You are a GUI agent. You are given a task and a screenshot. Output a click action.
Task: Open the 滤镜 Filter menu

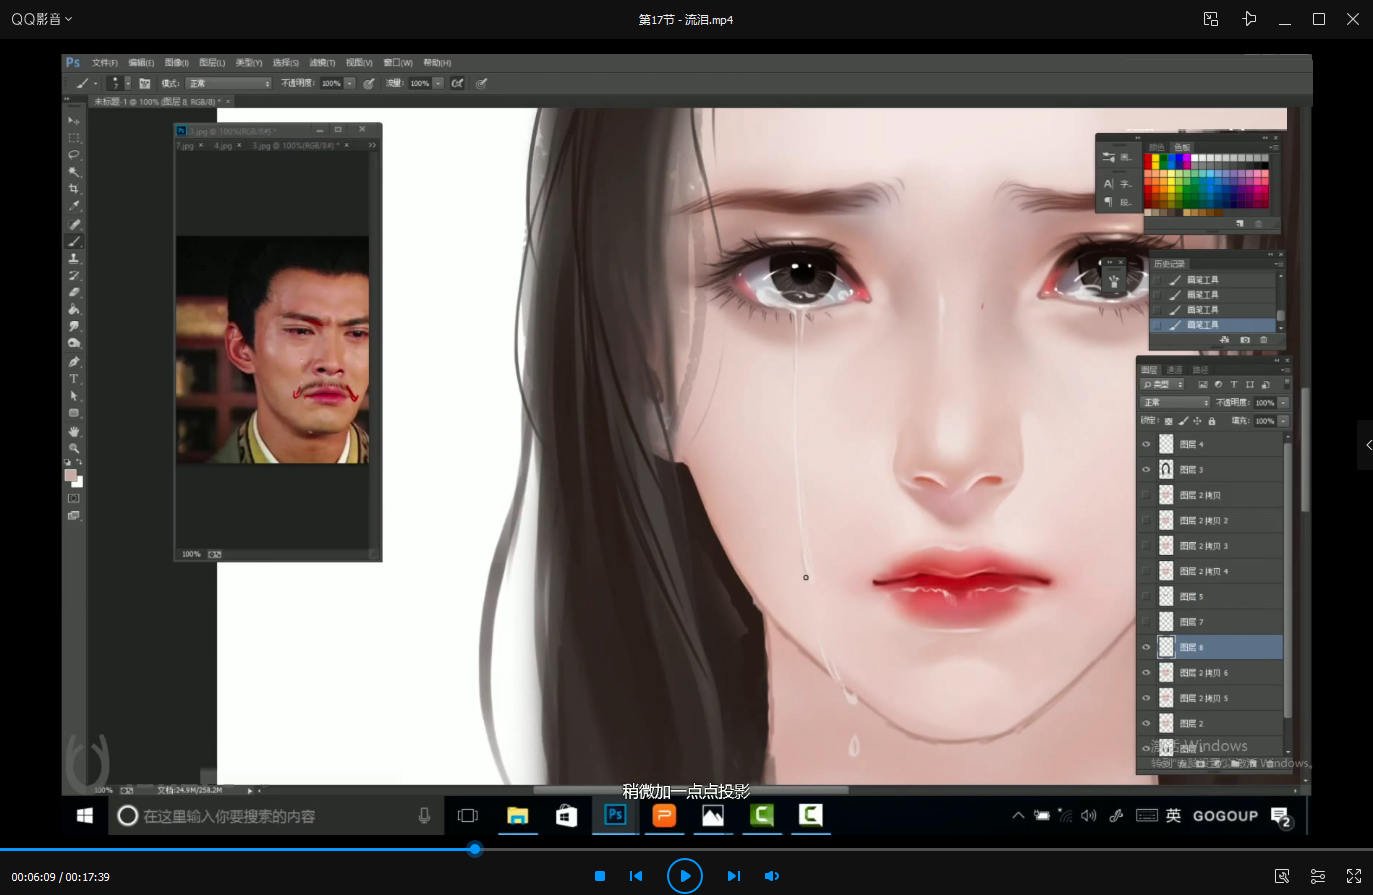pos(324,62)
